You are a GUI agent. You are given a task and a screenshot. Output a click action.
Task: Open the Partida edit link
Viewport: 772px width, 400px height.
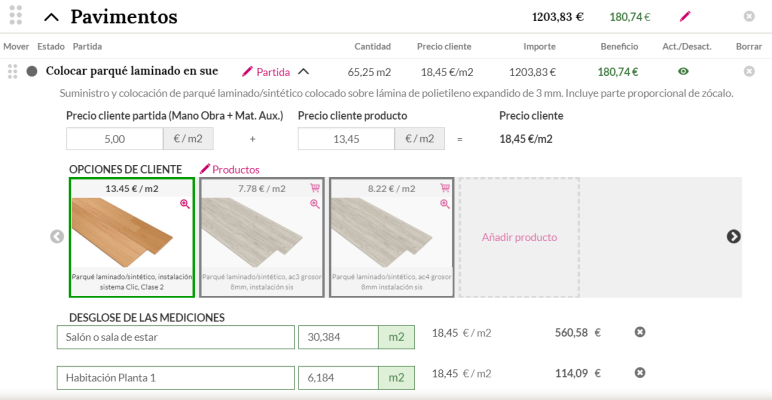point(266,72)
